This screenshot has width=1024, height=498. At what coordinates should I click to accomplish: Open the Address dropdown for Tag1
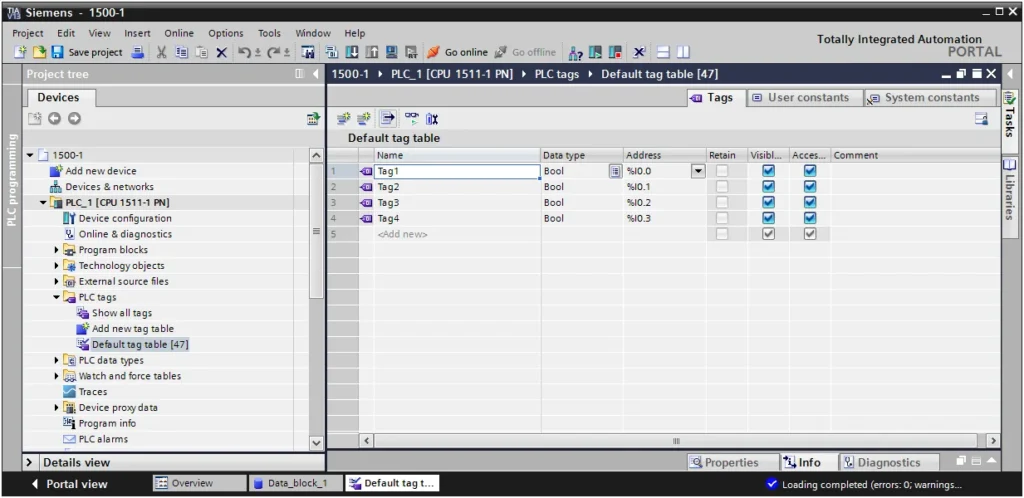click(698, 171)
